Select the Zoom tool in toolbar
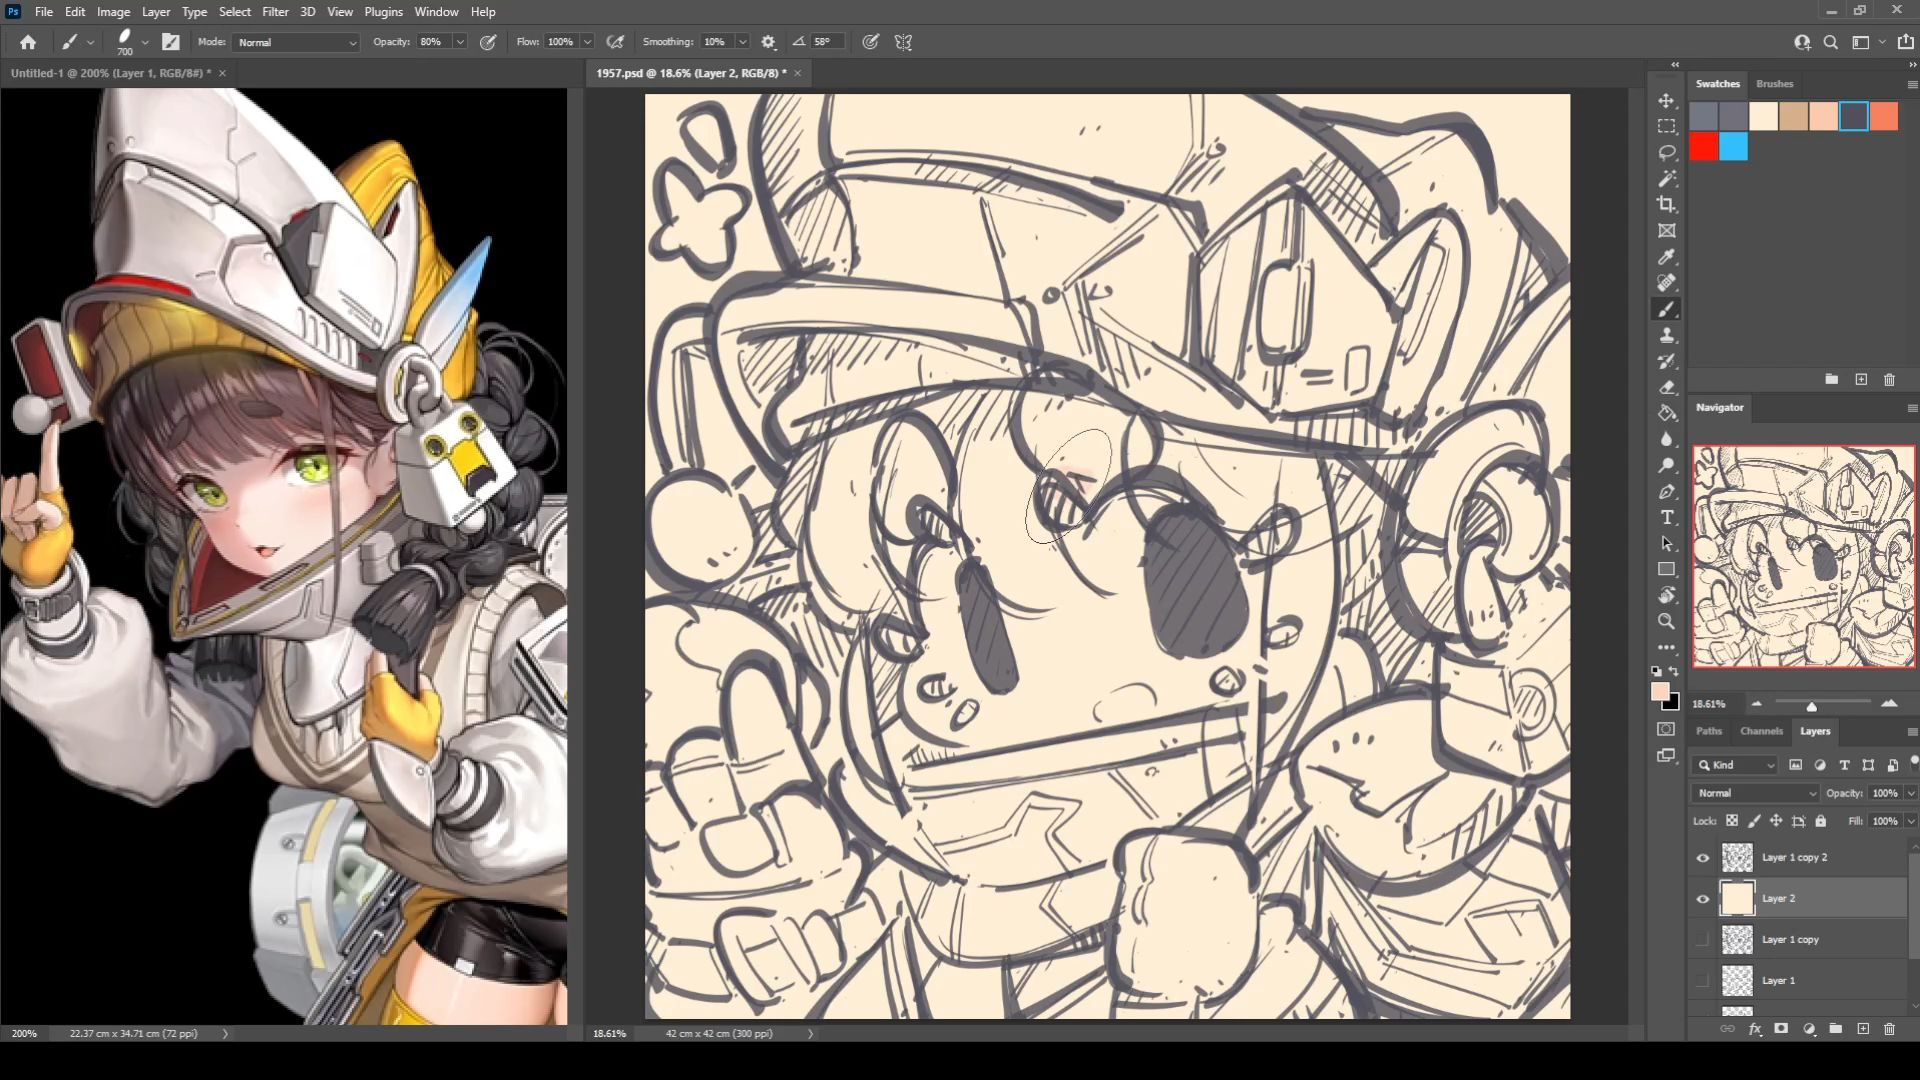Screen dimensions: 1920x1080 pos(1666,621)
